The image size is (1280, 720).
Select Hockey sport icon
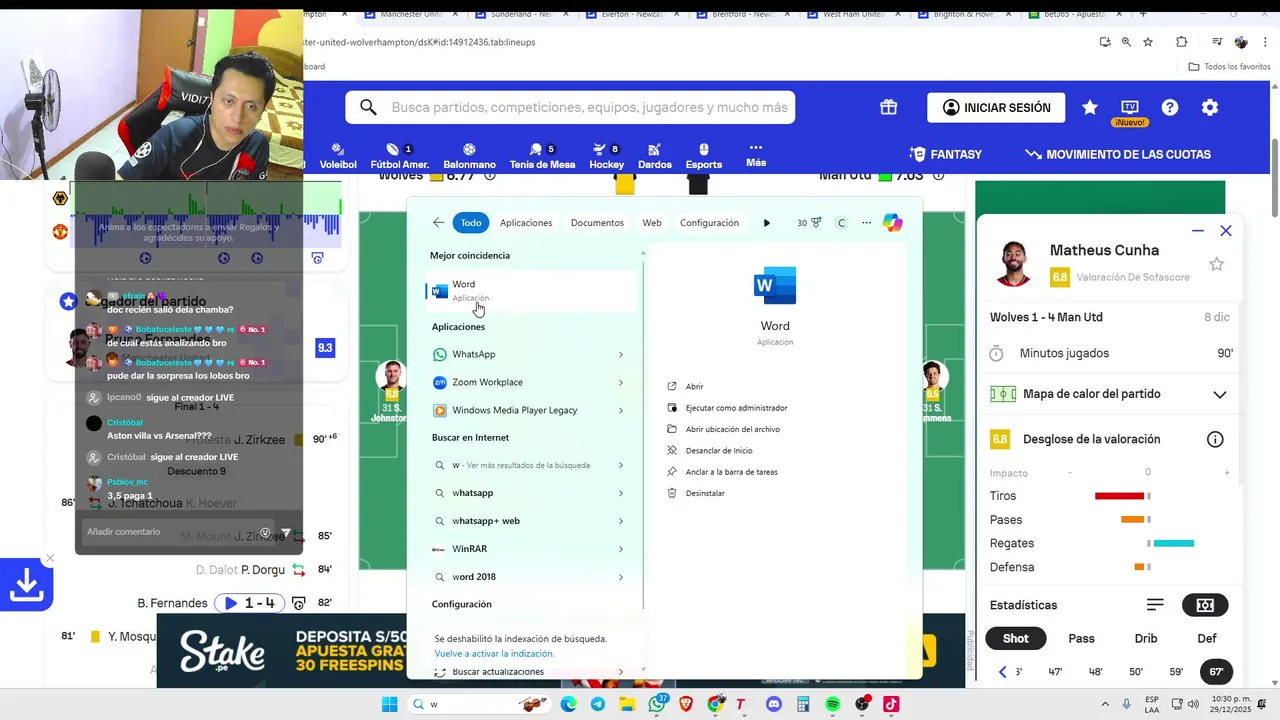coord(606,156)
